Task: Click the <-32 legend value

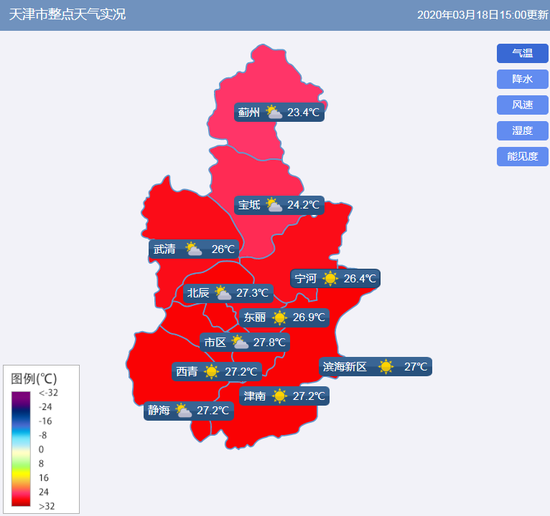Action: (48, 393)
